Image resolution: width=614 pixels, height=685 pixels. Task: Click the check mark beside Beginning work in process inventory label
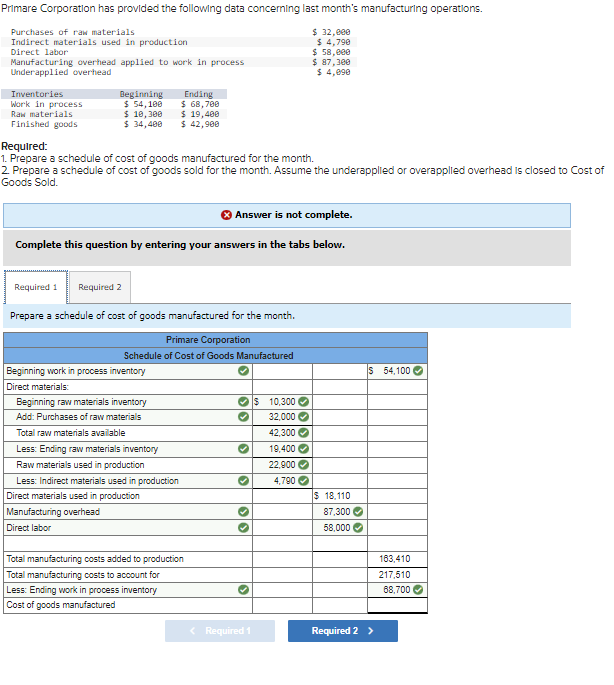click(x=243, y=371)
